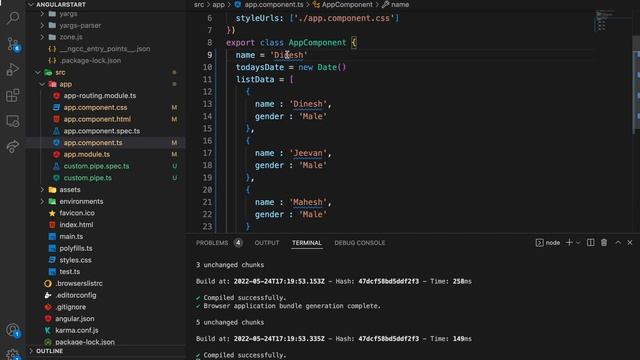Image resolution: width=640 pixels, height=360 pixels.
Task: Open .package-lock.json under node_modules
Action: pyautogui.click(x=91, y=60)
